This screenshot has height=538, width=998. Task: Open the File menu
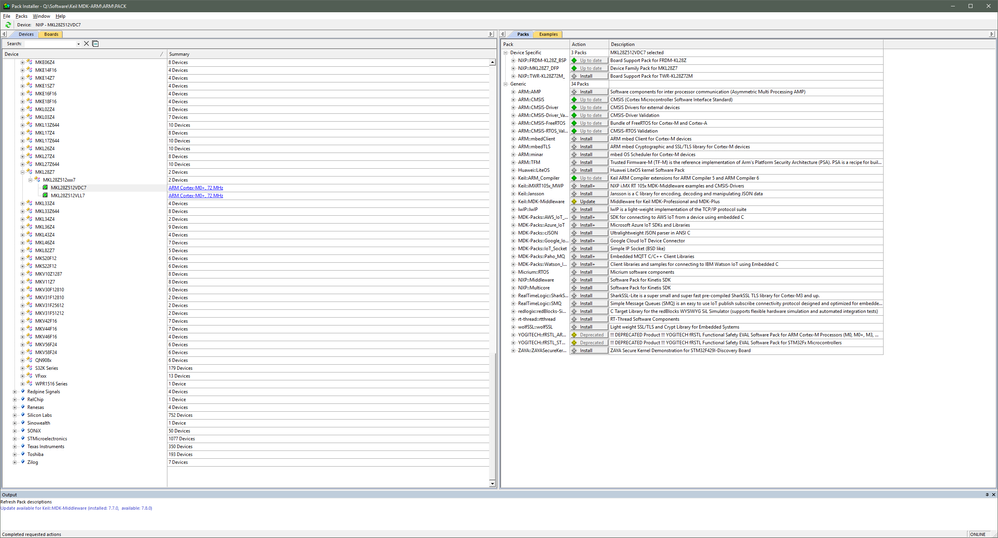(x=6, y=16)
